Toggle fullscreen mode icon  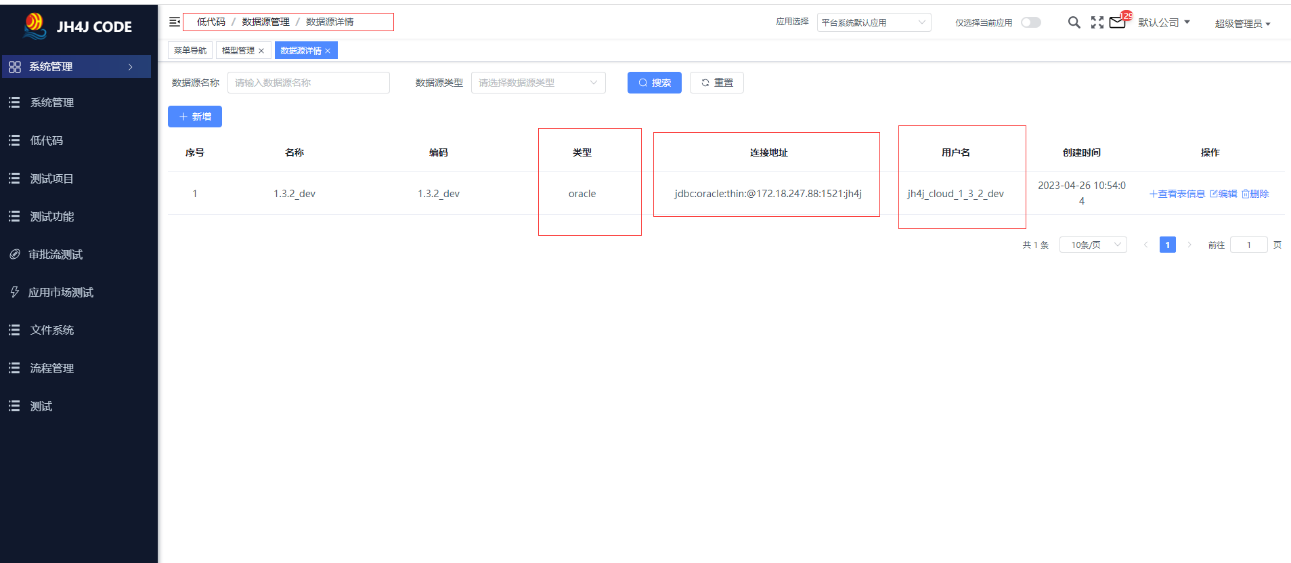point(1097,22)
